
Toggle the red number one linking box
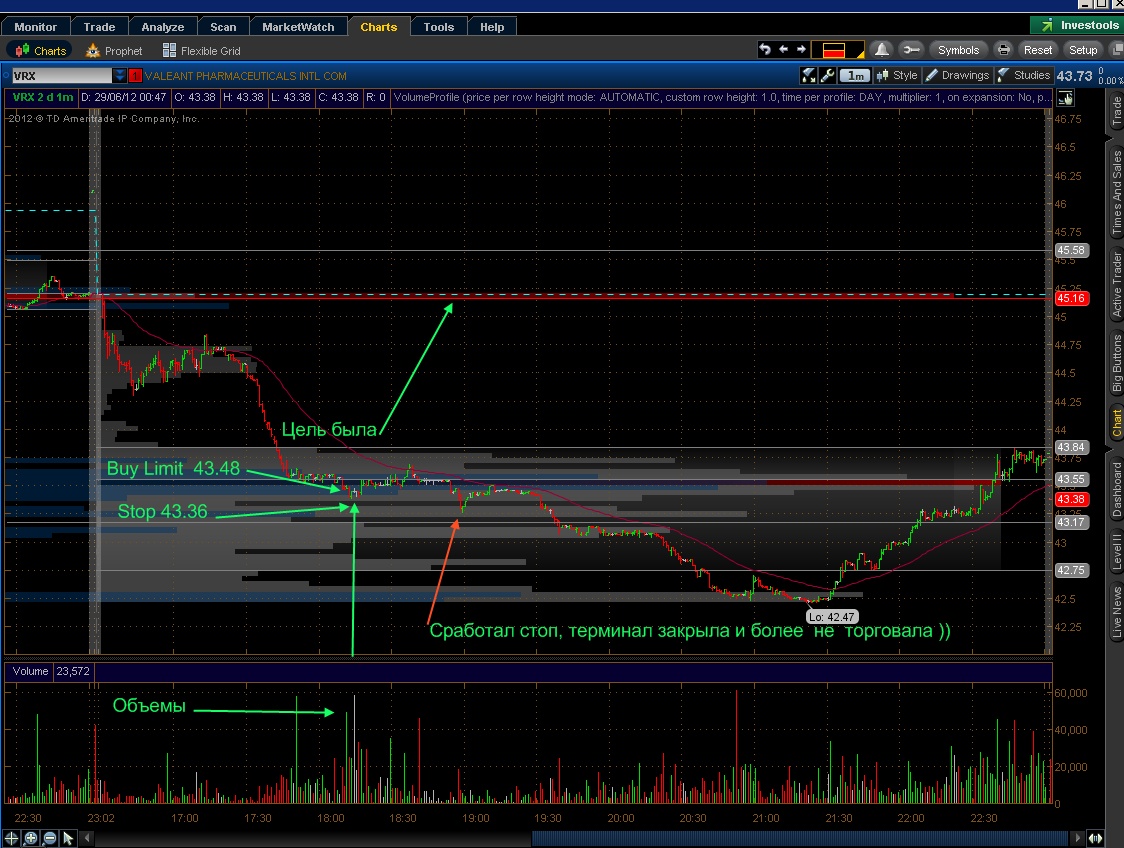pos(135,75)
